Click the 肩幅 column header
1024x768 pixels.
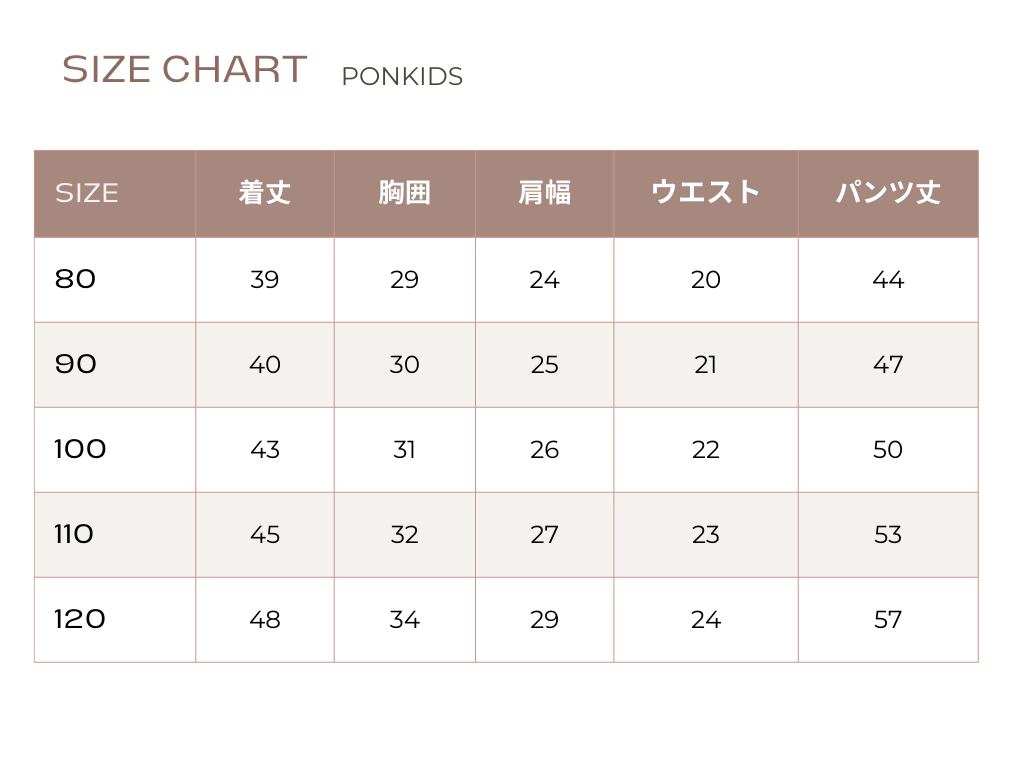pos(544,193)
